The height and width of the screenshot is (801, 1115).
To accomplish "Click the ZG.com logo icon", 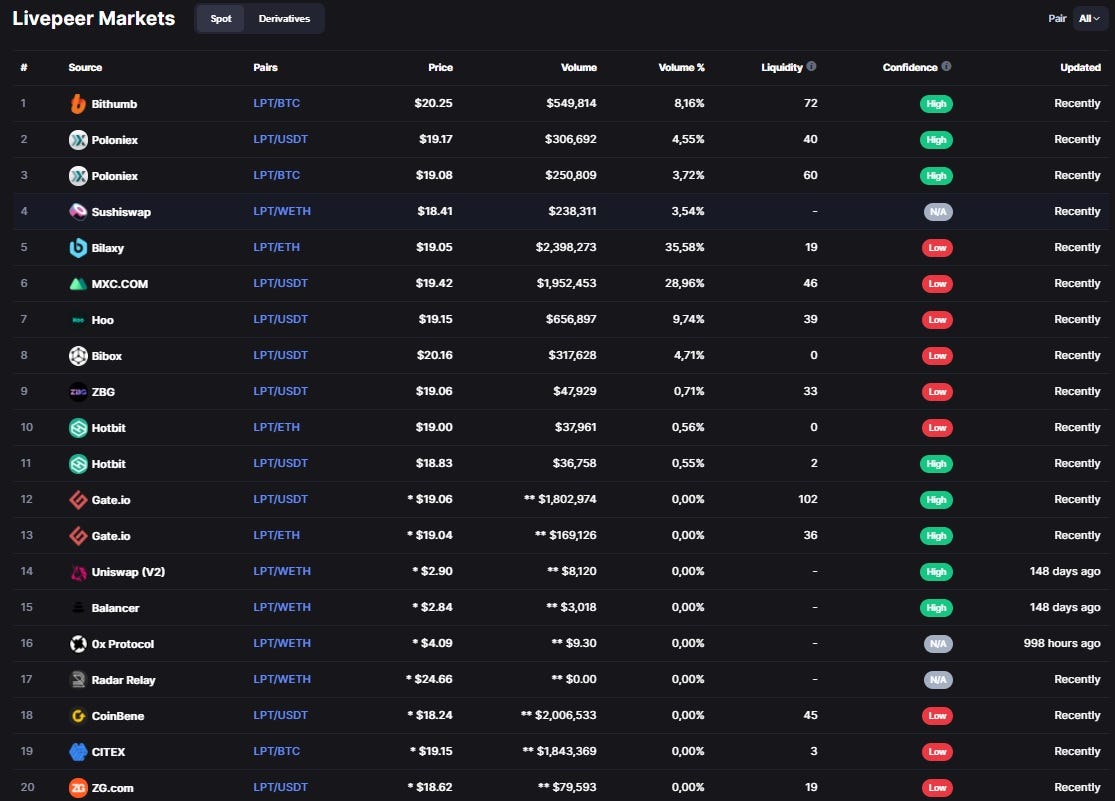I will [x=78, y=787].
